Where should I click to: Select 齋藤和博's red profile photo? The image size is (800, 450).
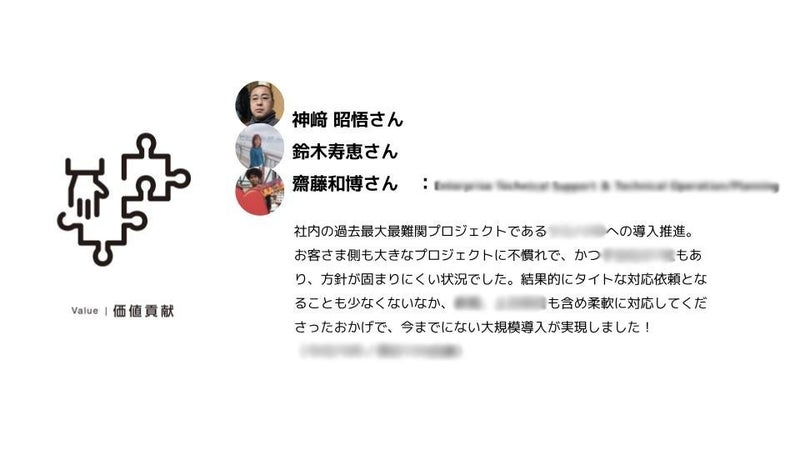tap(260, 192)
